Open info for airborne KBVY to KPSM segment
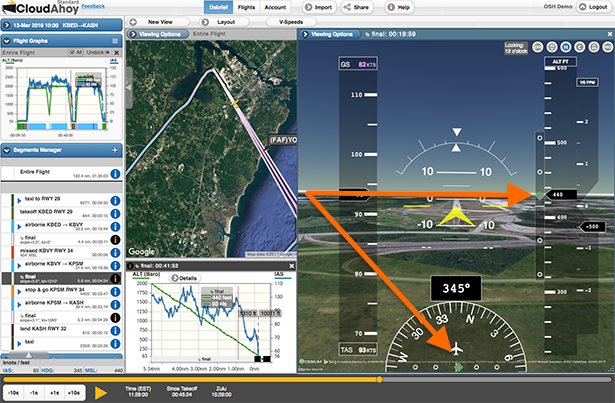Screen dimensions: 615x403 [x=115, y=266]
